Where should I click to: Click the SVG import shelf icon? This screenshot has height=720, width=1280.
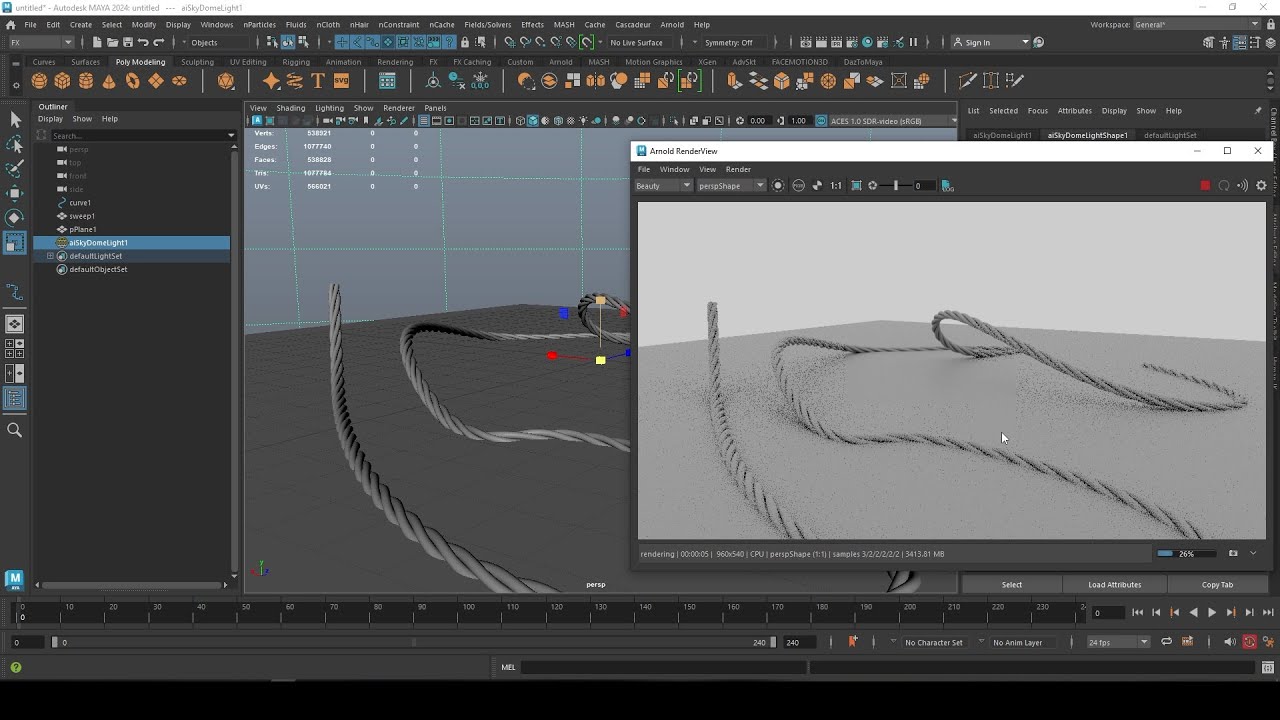coord(341,81)
